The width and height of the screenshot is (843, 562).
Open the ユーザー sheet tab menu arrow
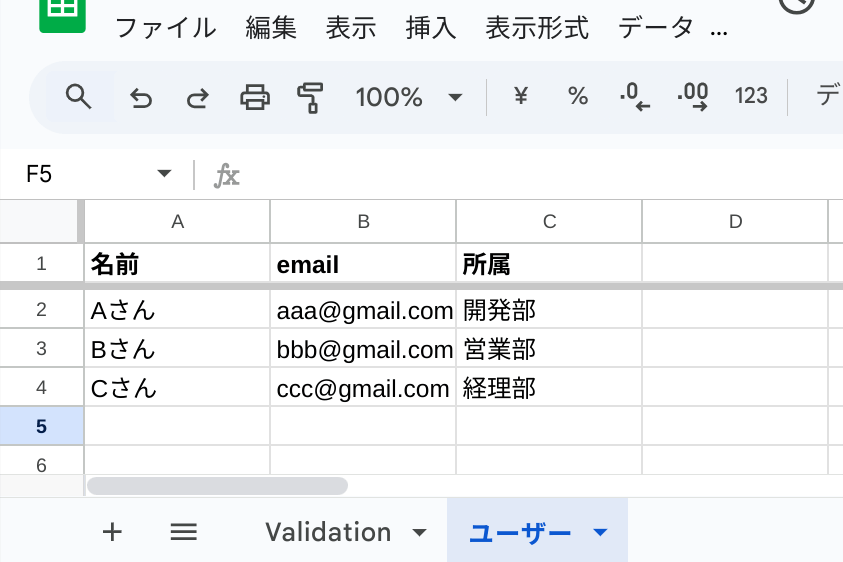(x=600, y=532)
